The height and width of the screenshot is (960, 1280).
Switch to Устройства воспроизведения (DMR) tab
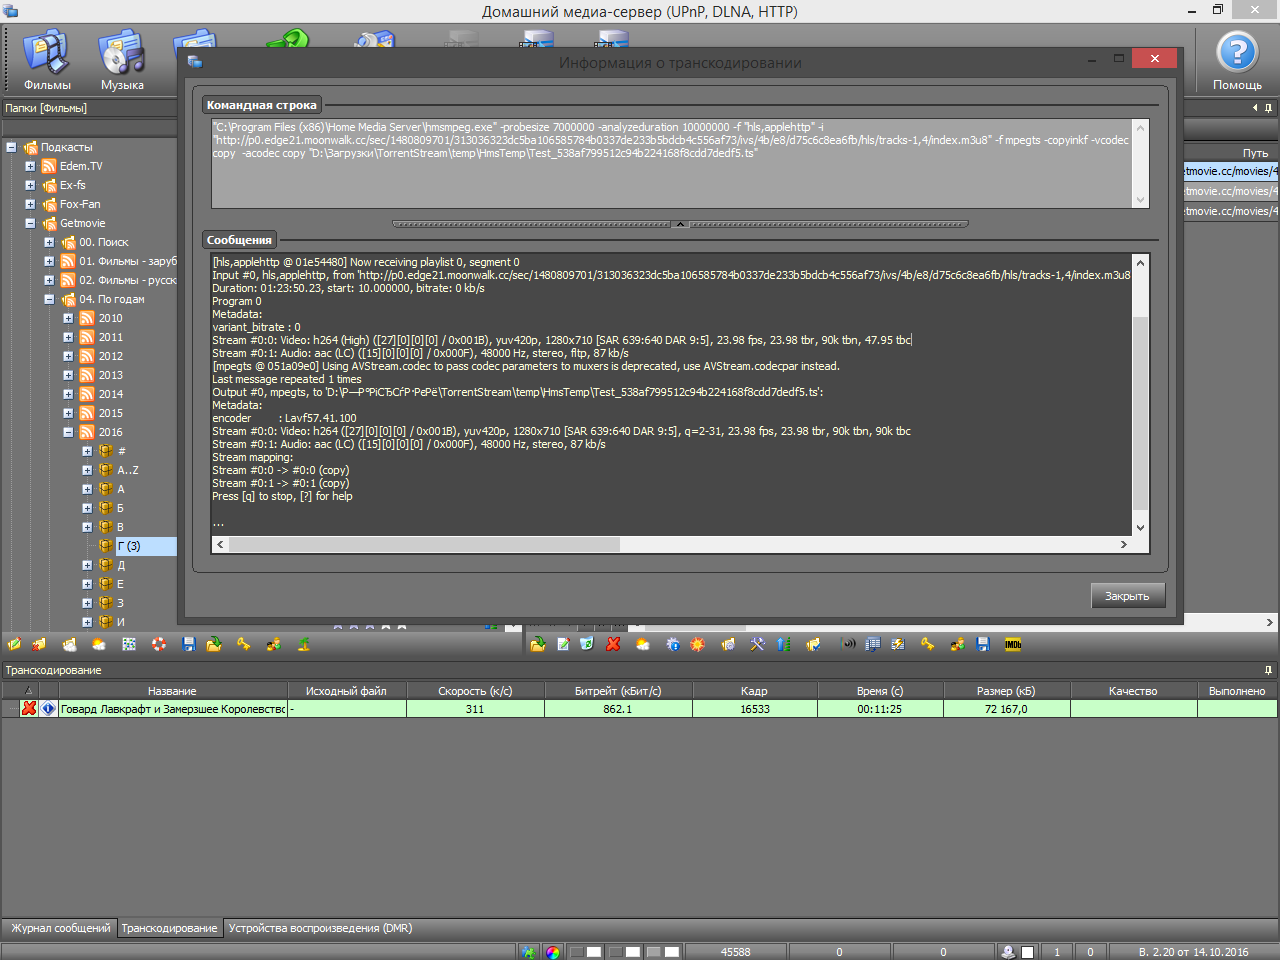point(320,928)
